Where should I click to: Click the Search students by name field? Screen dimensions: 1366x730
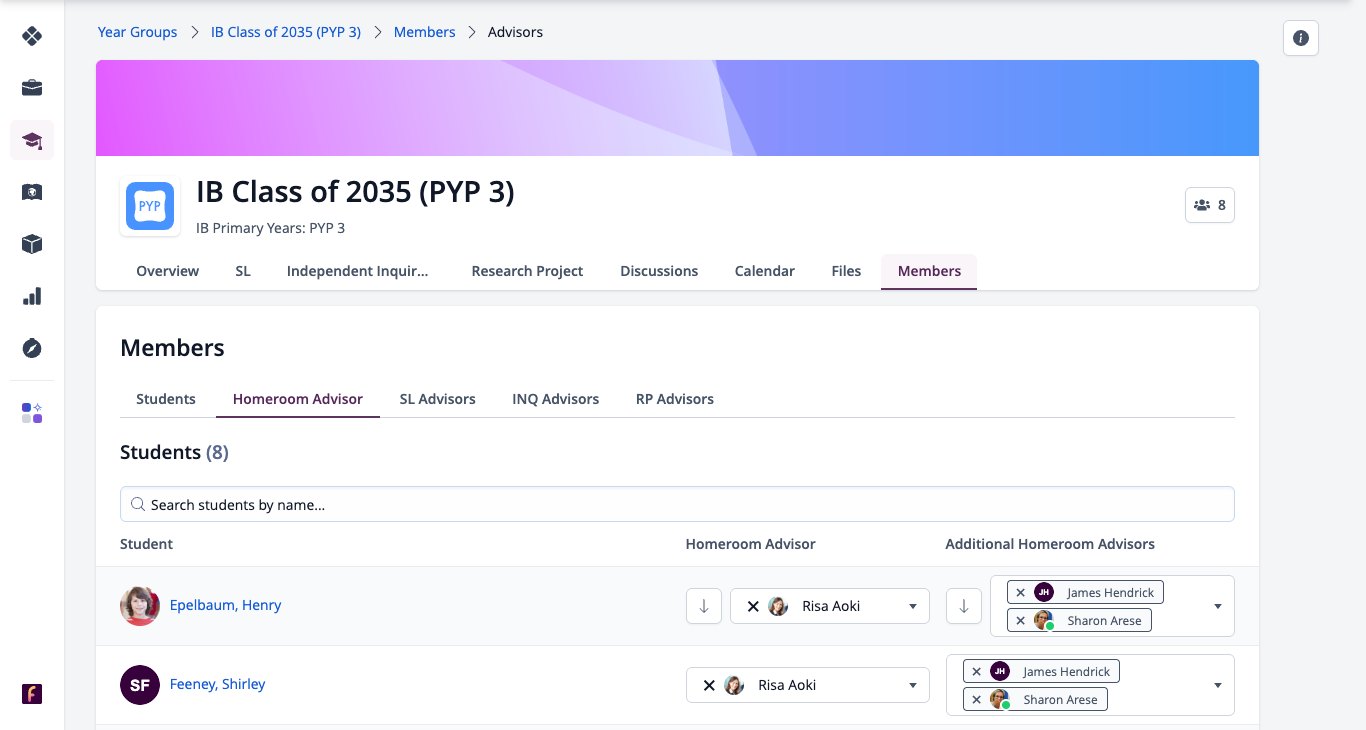pyautogui.click(x=677, y=504)
